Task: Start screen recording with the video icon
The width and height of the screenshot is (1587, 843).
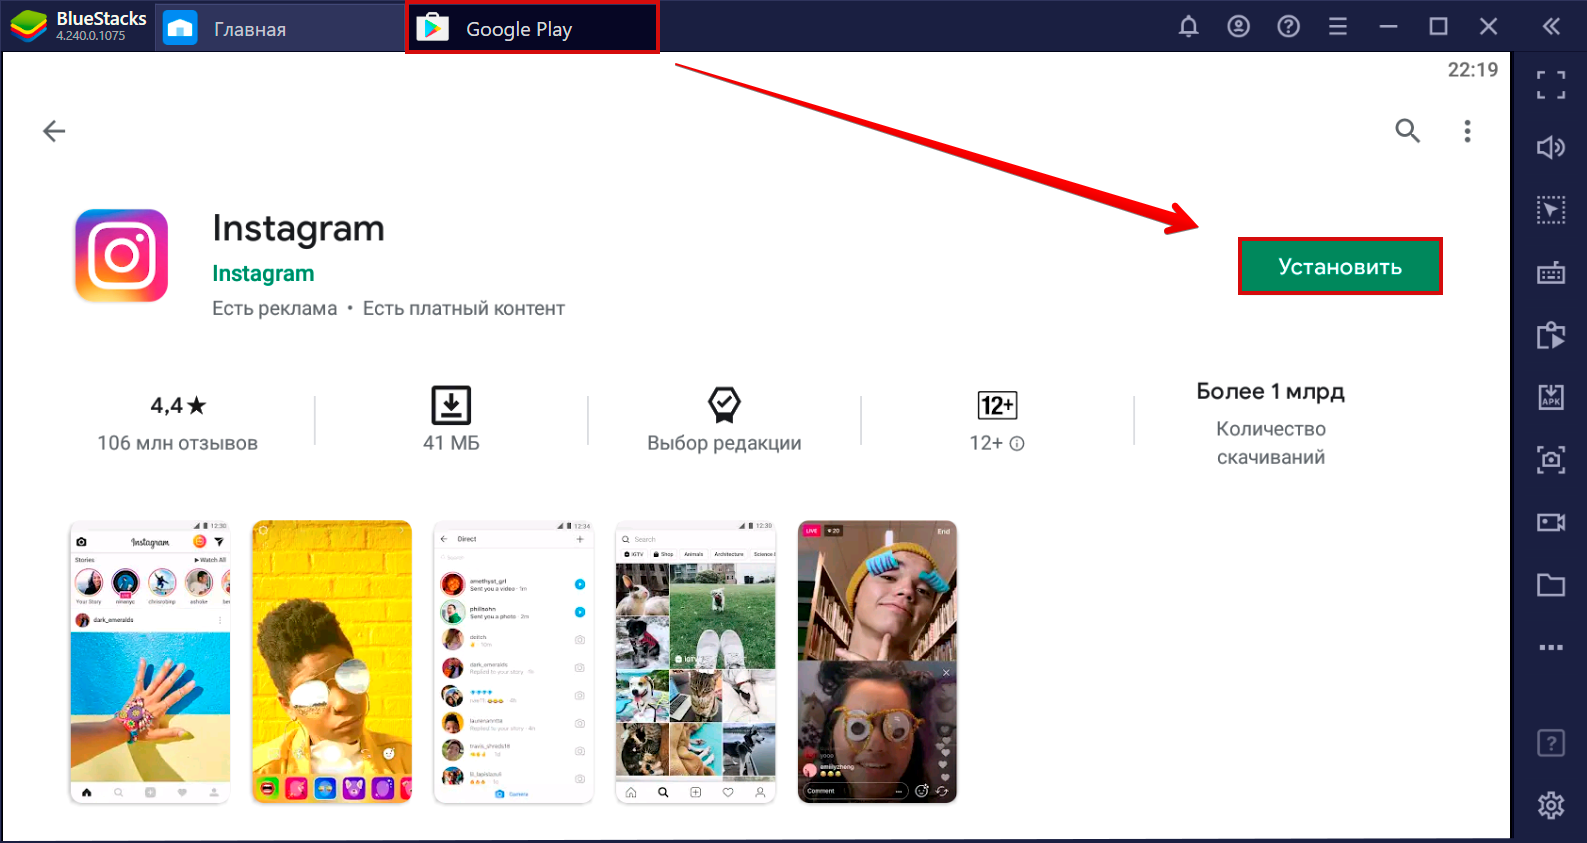Action: (x=1551, y=522)
